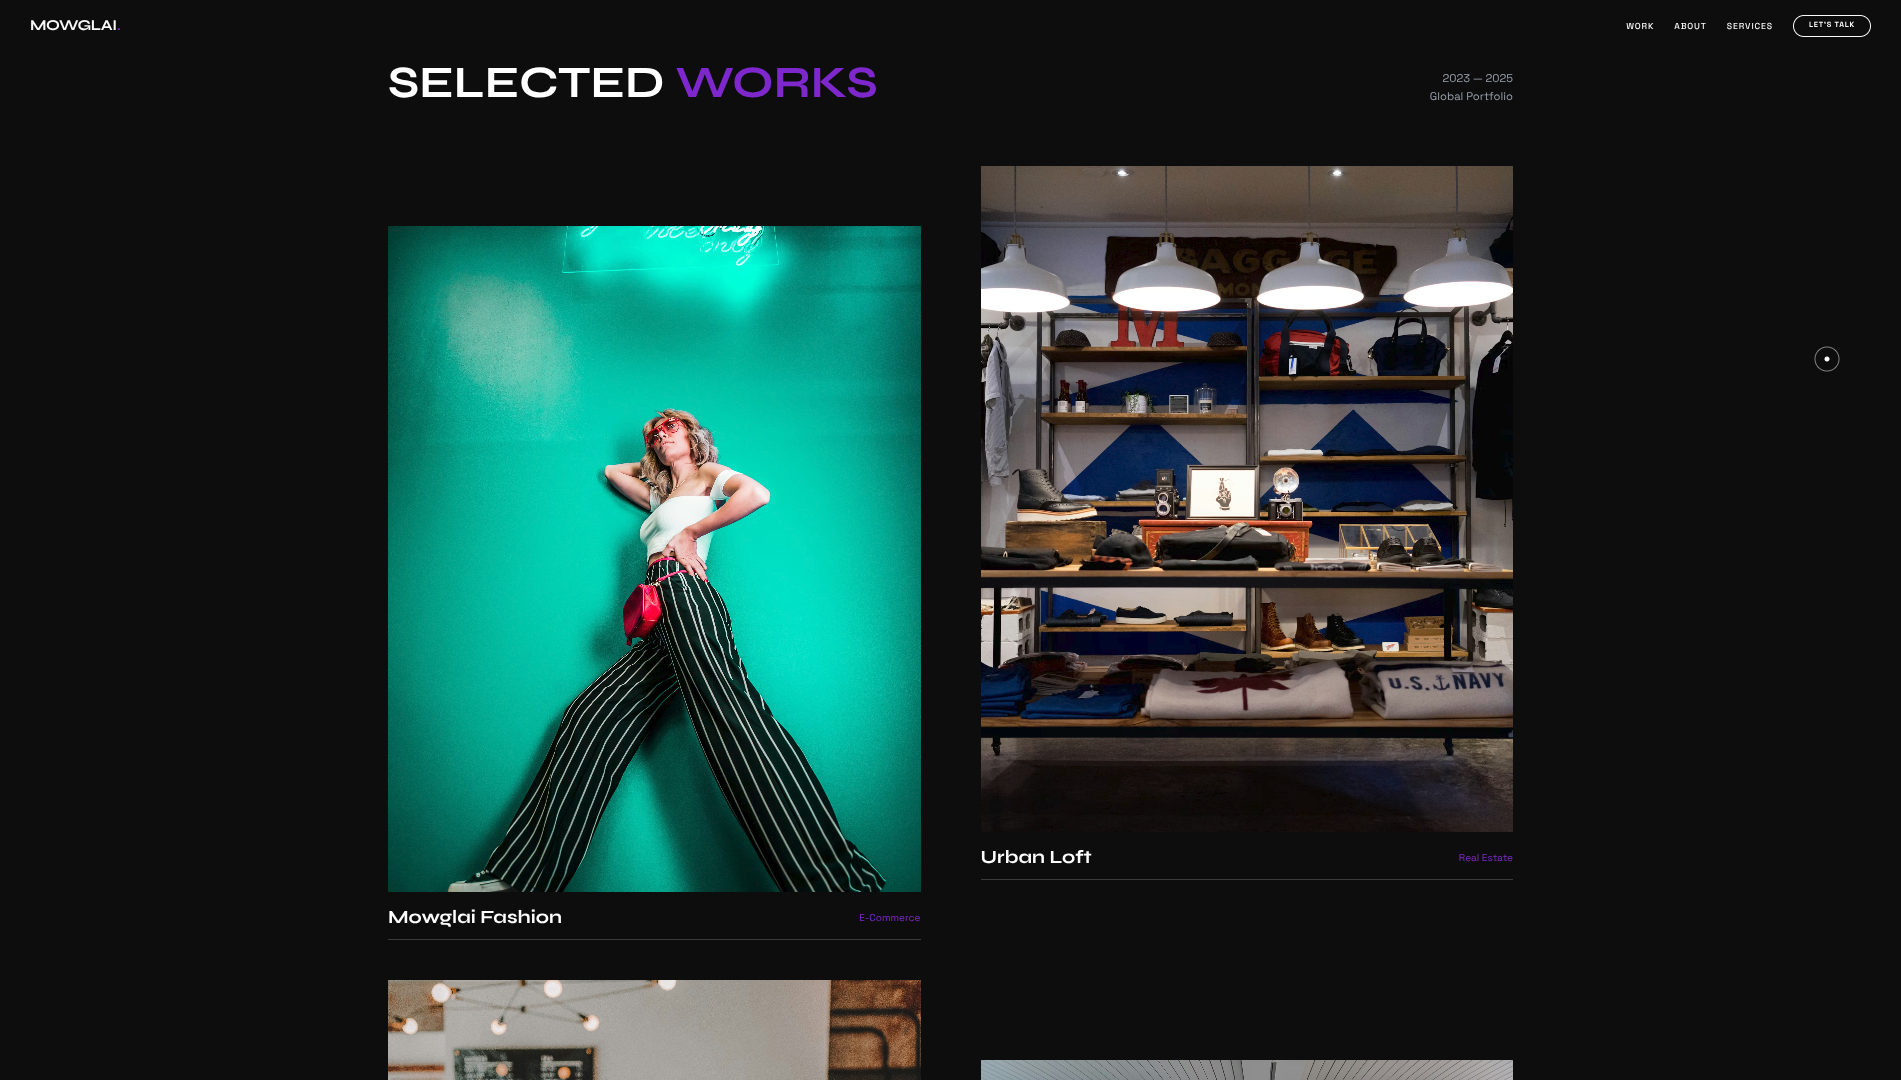Open the WORK navigation item
This screenshot has height=1080, width=1901.
coord(1639,26)
